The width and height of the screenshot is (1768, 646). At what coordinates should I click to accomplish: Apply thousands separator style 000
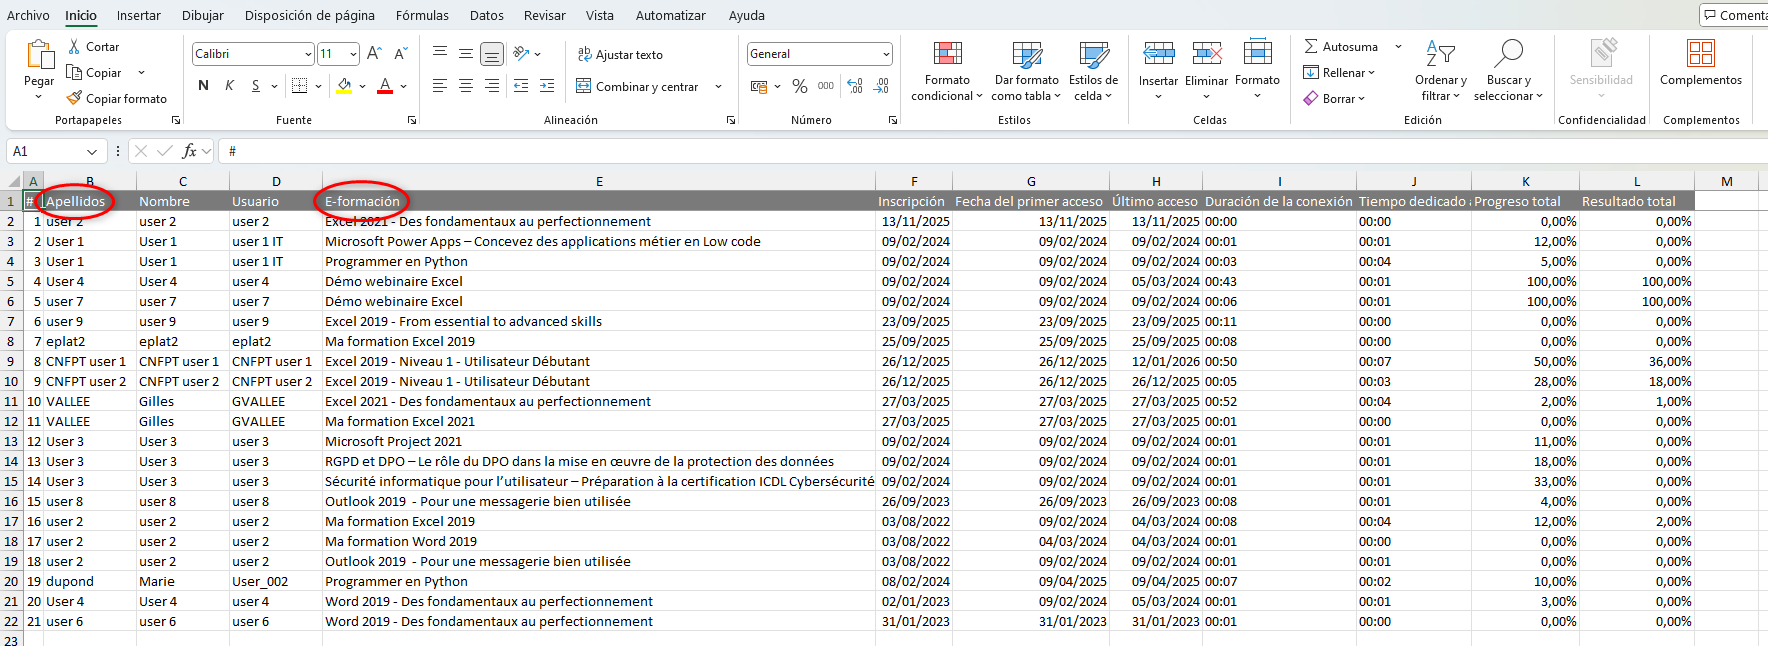826,86
